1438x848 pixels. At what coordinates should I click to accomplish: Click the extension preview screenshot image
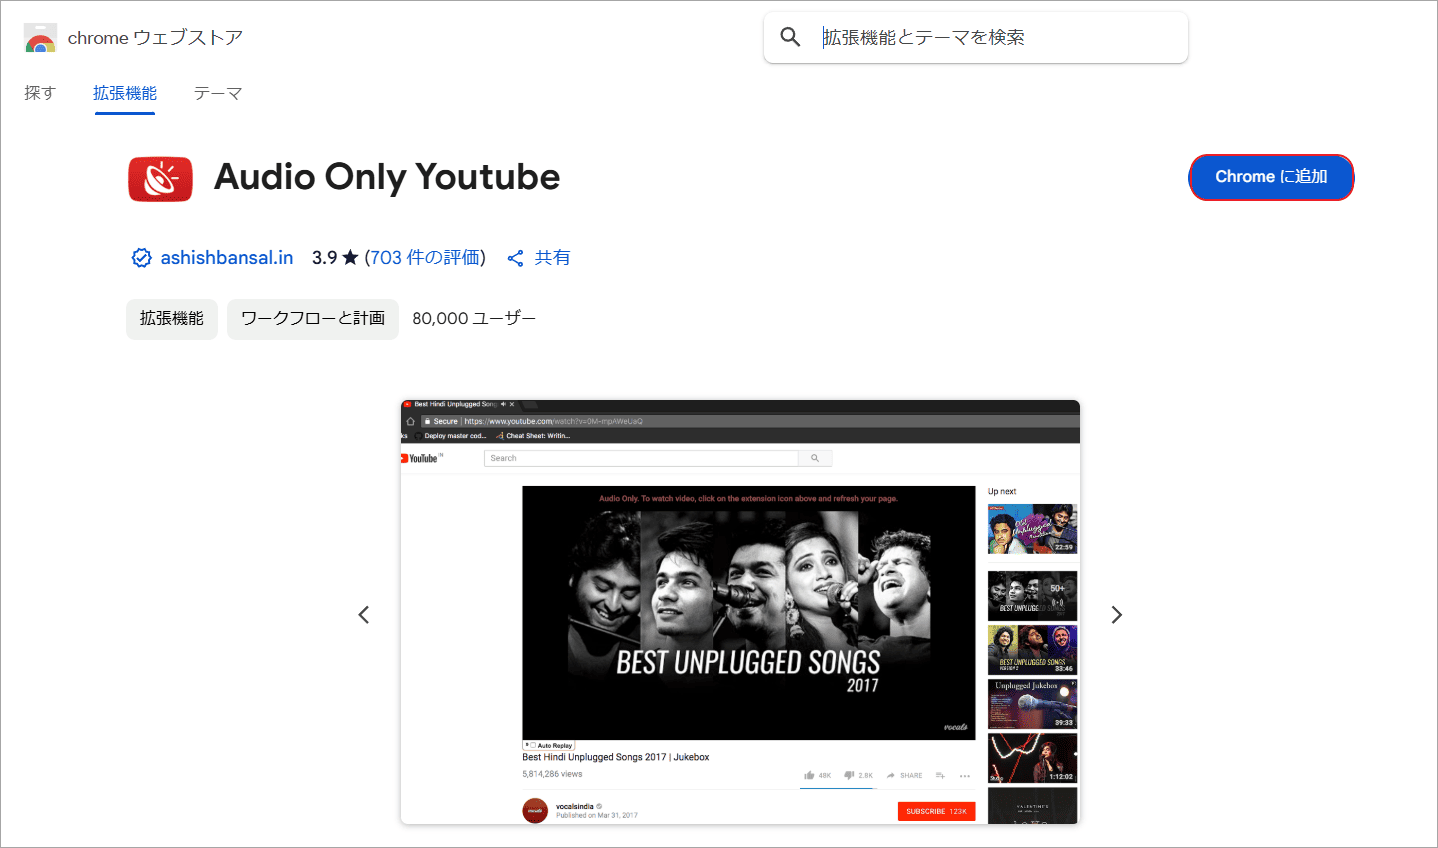point(740,612)
